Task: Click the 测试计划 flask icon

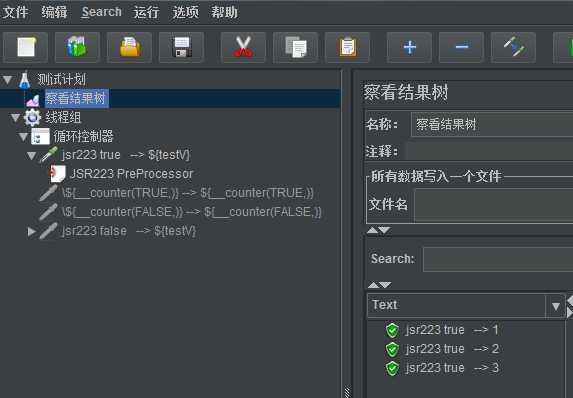Action: tap(24, 80)
